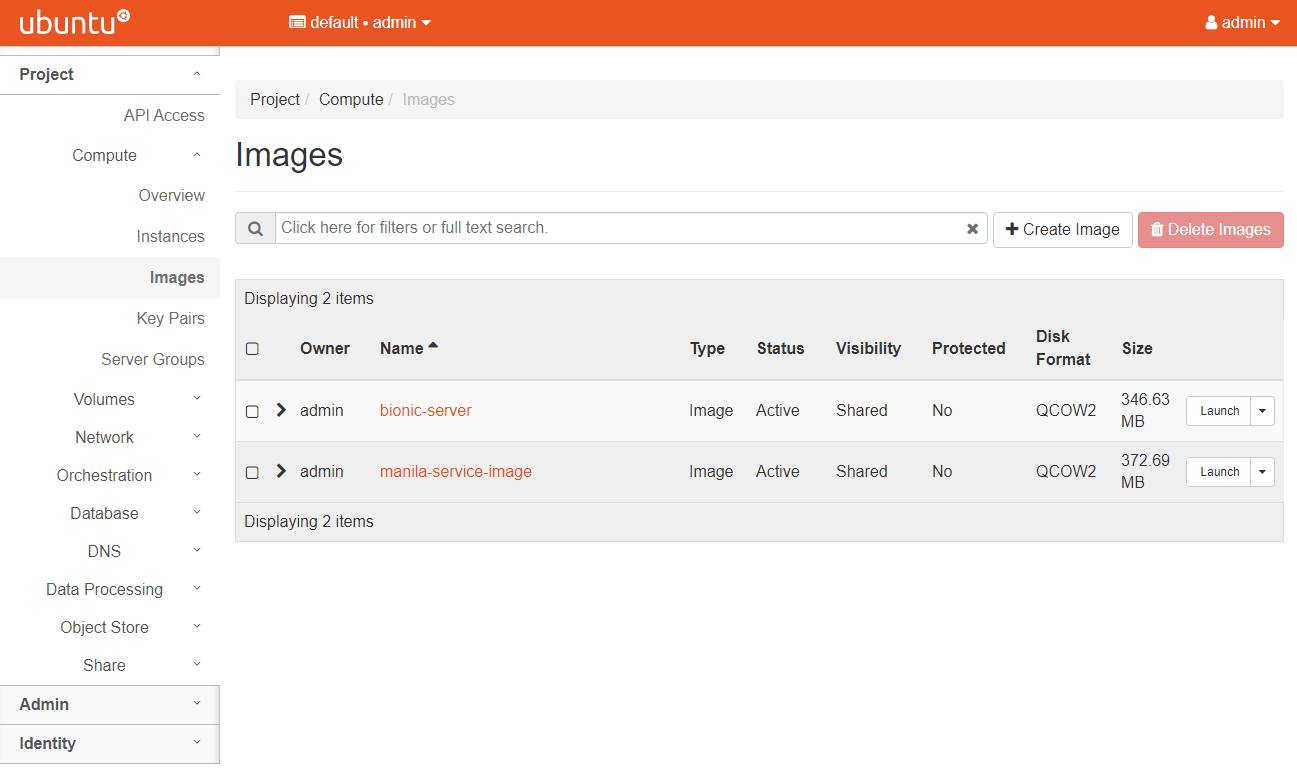1297x775 pixels.
Task: Click the search magnifier icon
Action: [255, 228]
